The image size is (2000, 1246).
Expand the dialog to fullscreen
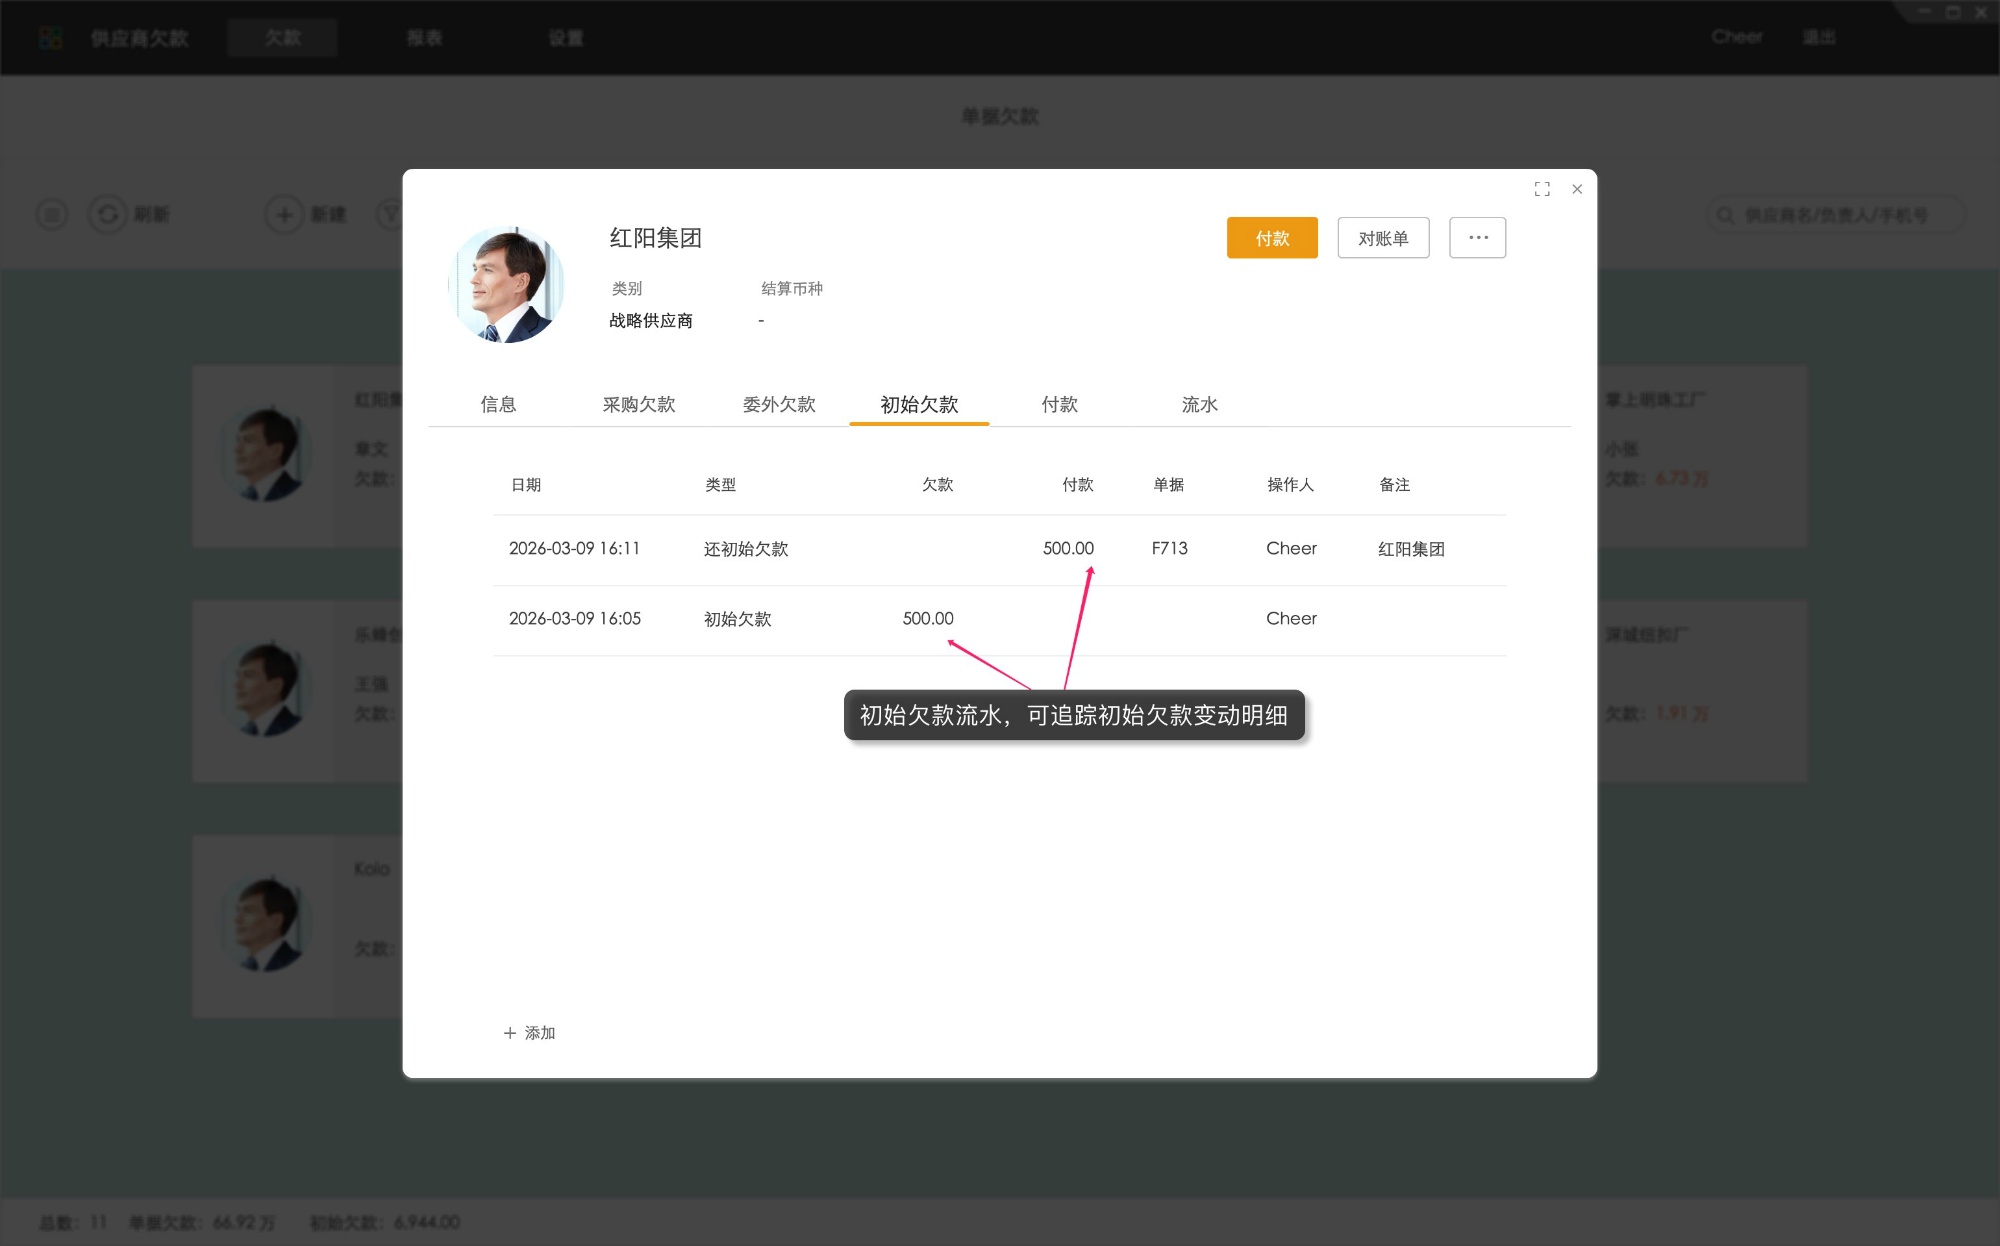tap(1542, 189)
